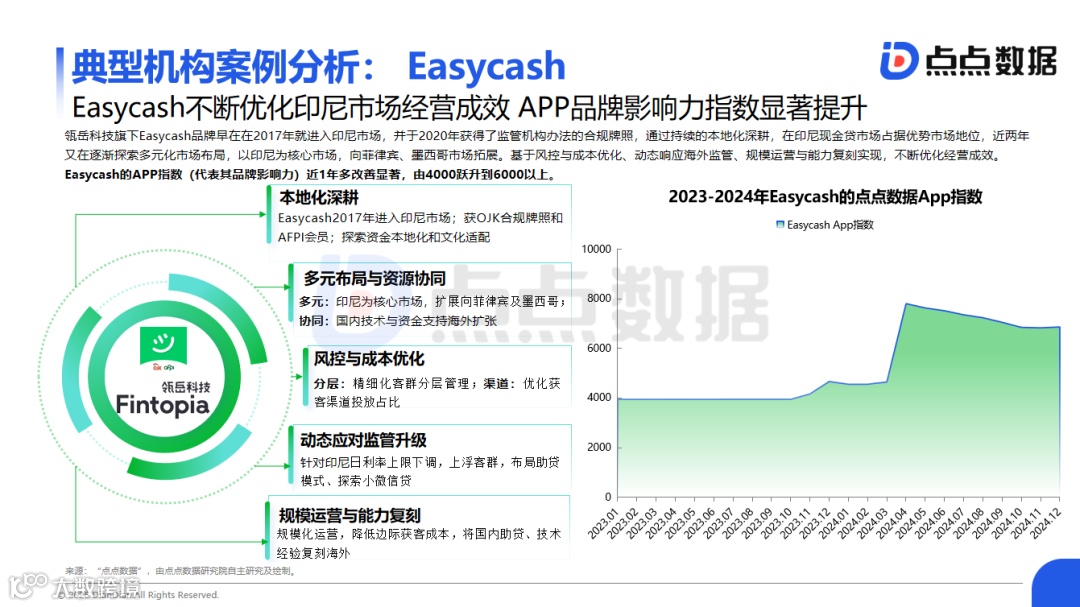The width and height of the screenshot is (1080, 607).
Task: Click the 协同：国内技术与资金支持海外扩张 line
Action: click(x=397, y=321)
